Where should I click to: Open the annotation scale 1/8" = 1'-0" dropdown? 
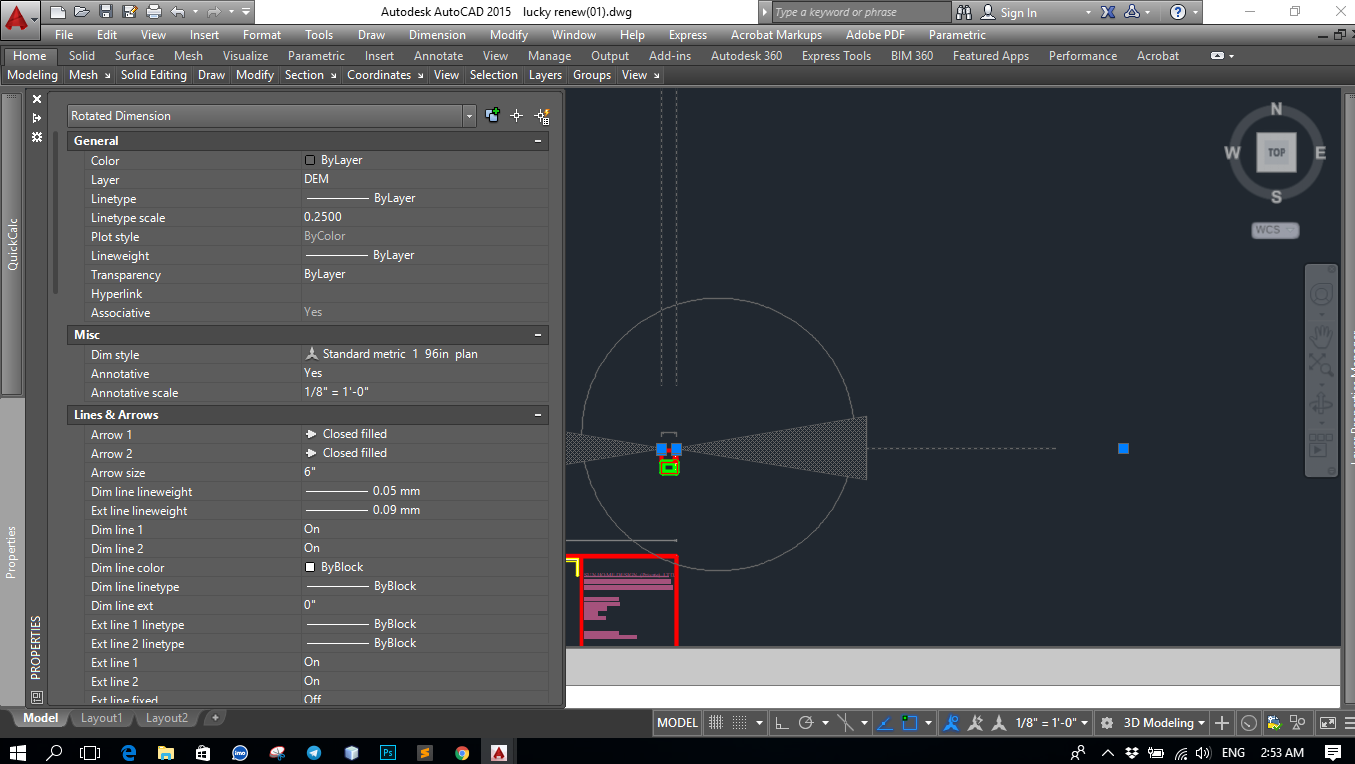click(1082, 722)
